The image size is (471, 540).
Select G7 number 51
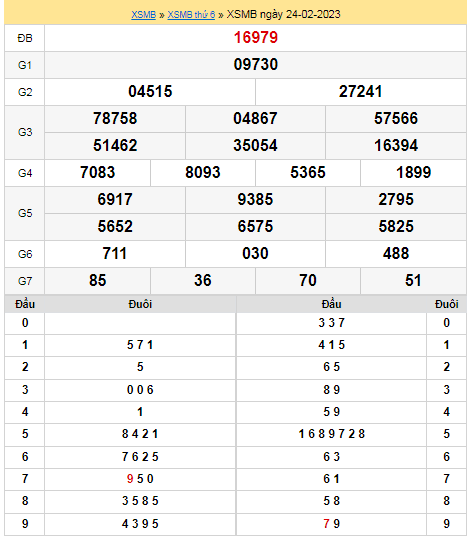point(413,280)
